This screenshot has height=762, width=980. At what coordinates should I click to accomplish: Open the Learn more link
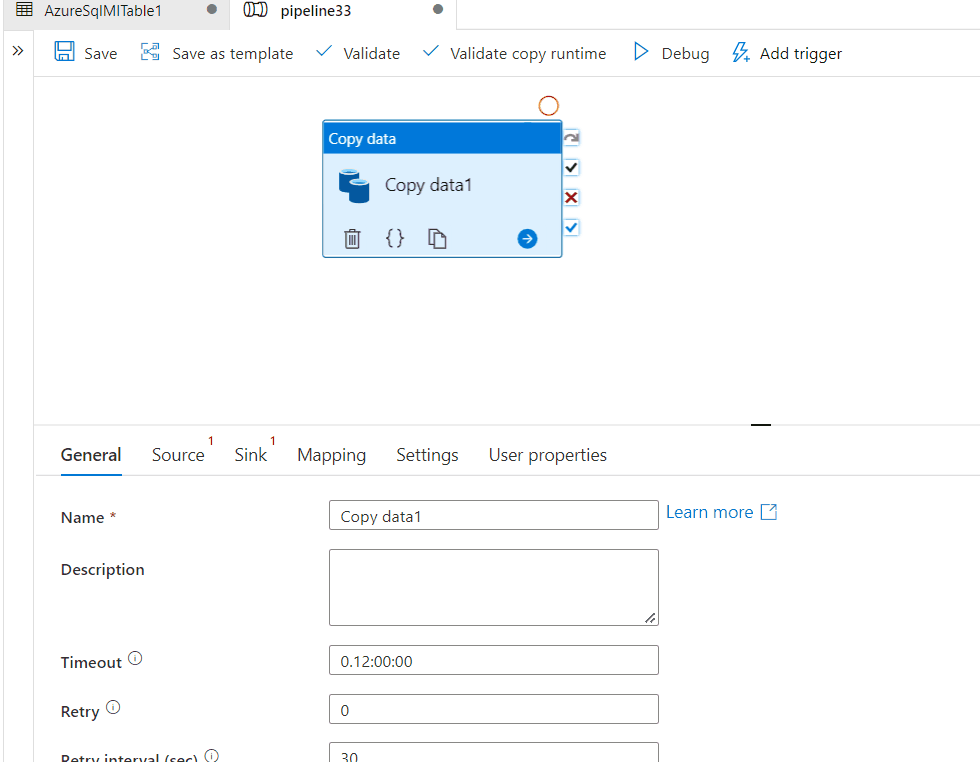(710, 511)
